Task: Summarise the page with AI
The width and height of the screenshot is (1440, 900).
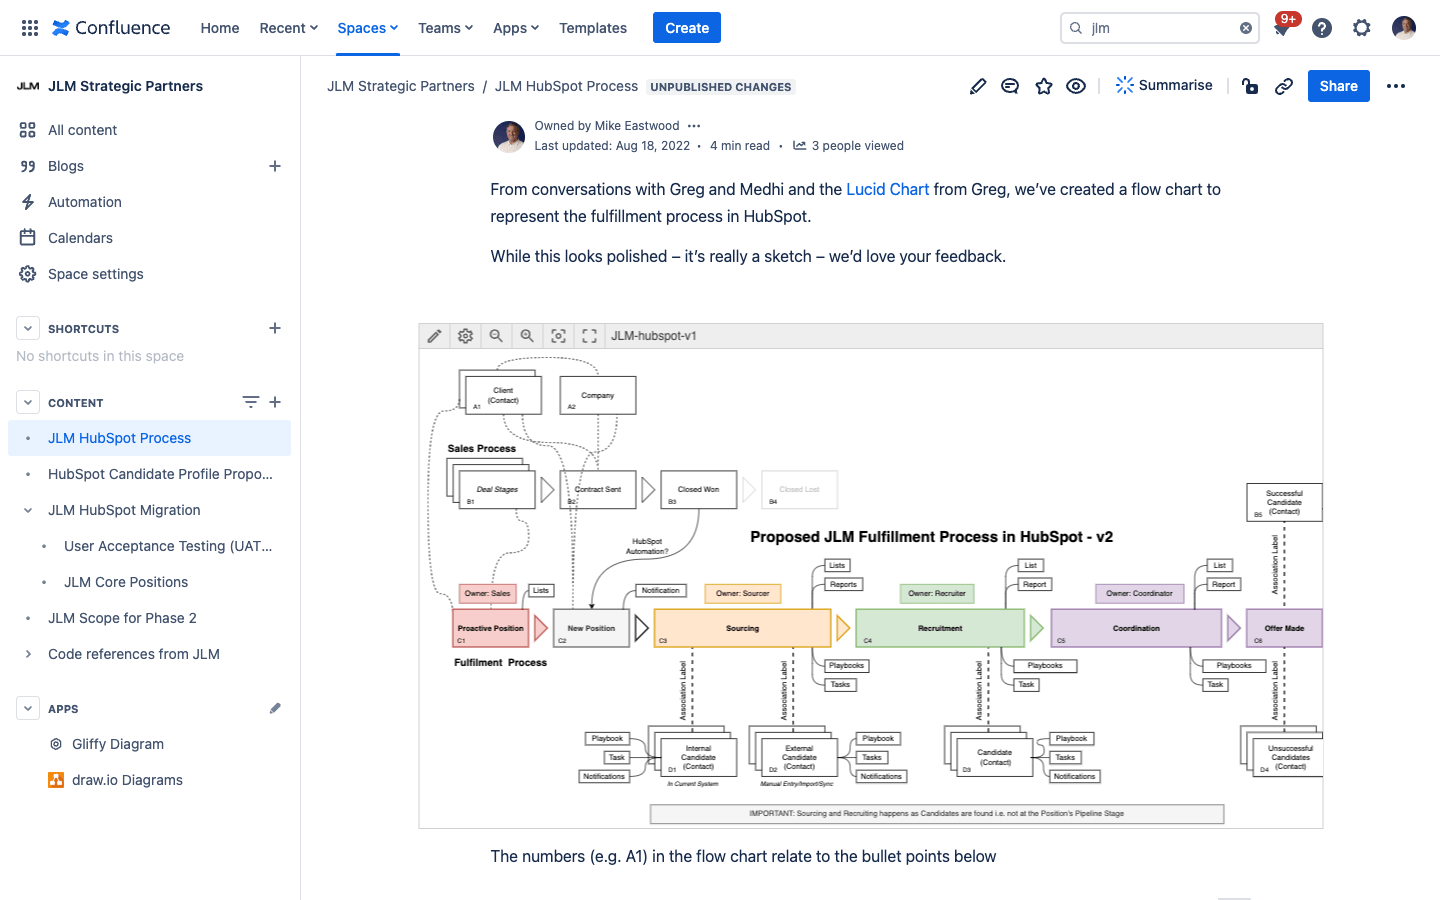Action: pyautogui.click(x=1164, y=86)
